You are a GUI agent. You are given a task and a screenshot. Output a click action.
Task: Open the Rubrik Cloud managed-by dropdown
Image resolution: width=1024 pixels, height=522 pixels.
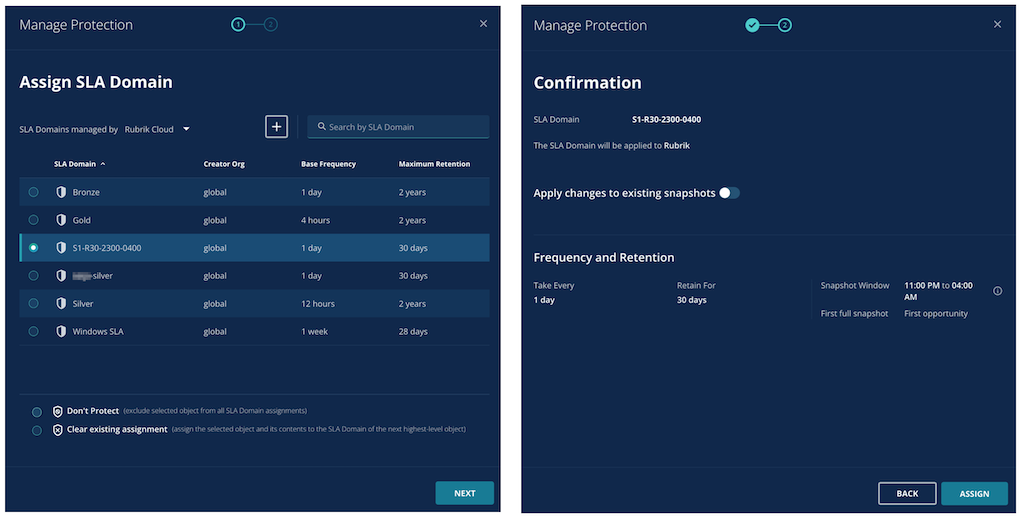(x=157, y=129)
